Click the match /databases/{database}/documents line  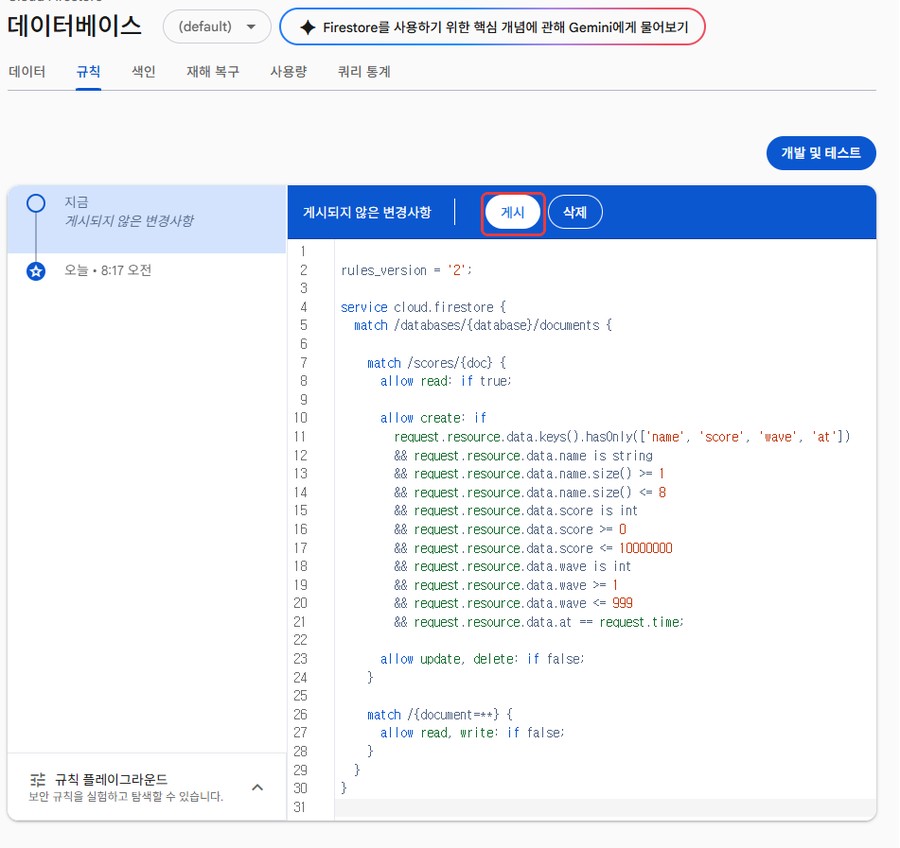[483, 326]
